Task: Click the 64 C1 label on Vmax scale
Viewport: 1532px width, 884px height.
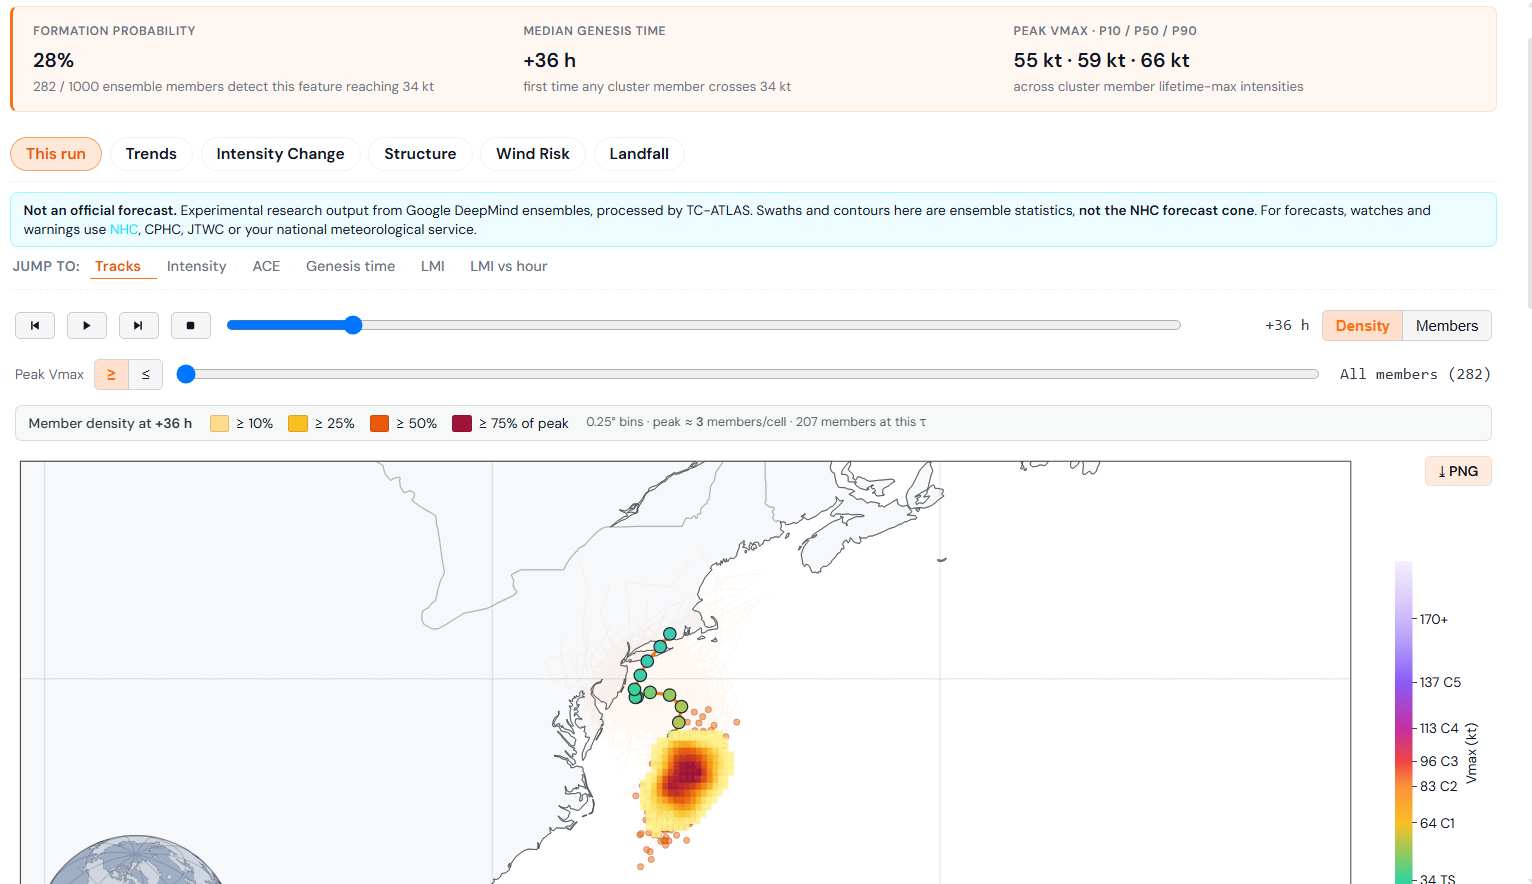Action: click(1437, 823)
